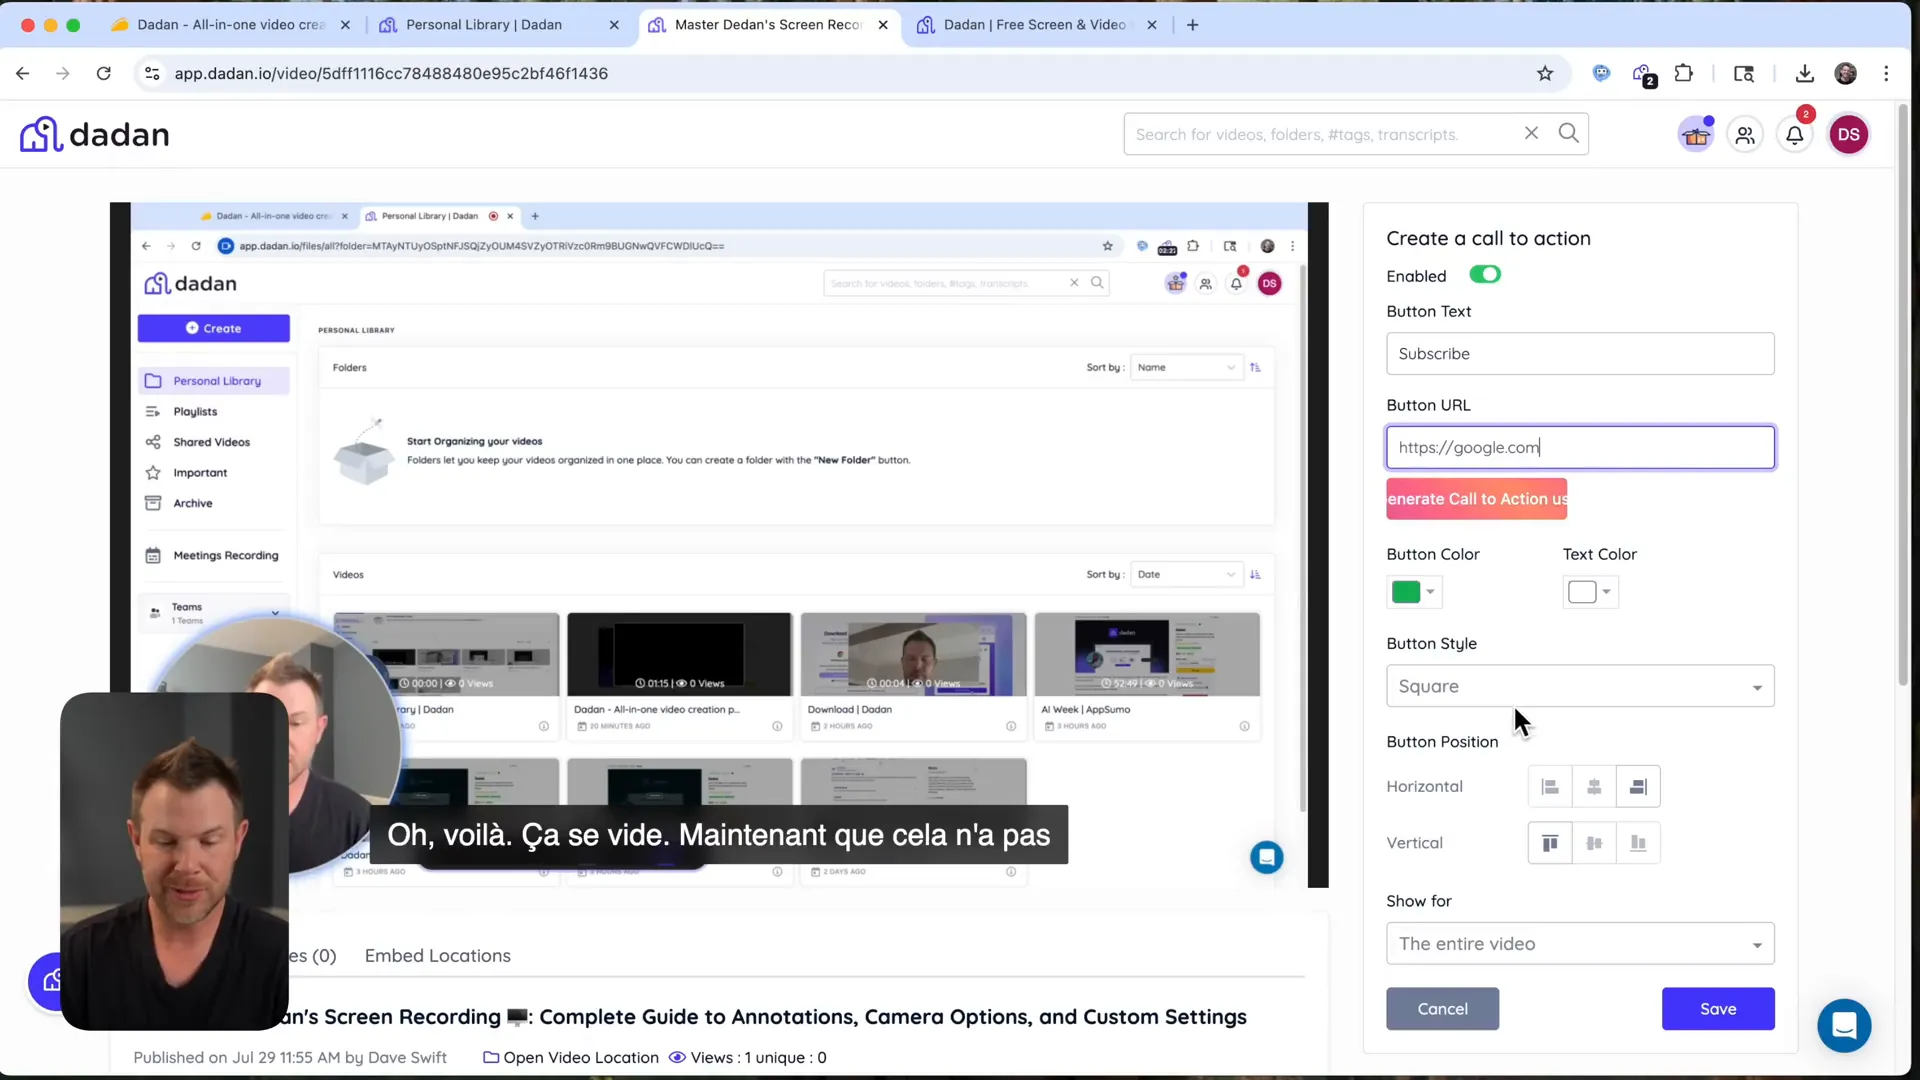
Task: Open the gift box rewards icon
Action: click(1696, 135)
